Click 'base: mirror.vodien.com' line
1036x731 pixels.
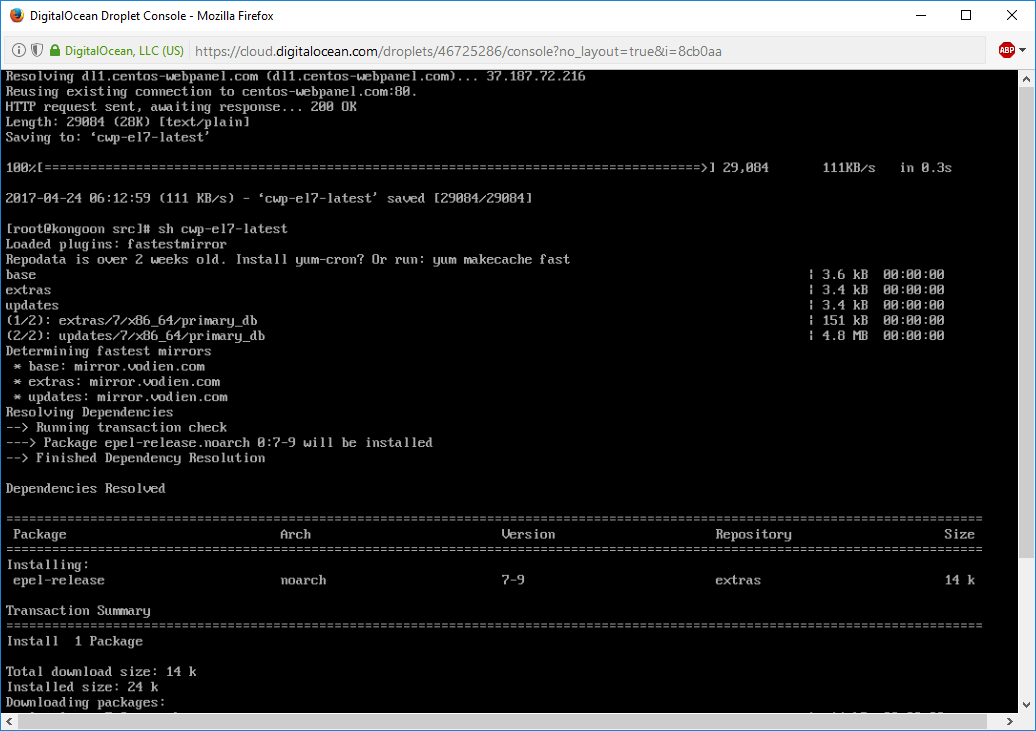109,366
